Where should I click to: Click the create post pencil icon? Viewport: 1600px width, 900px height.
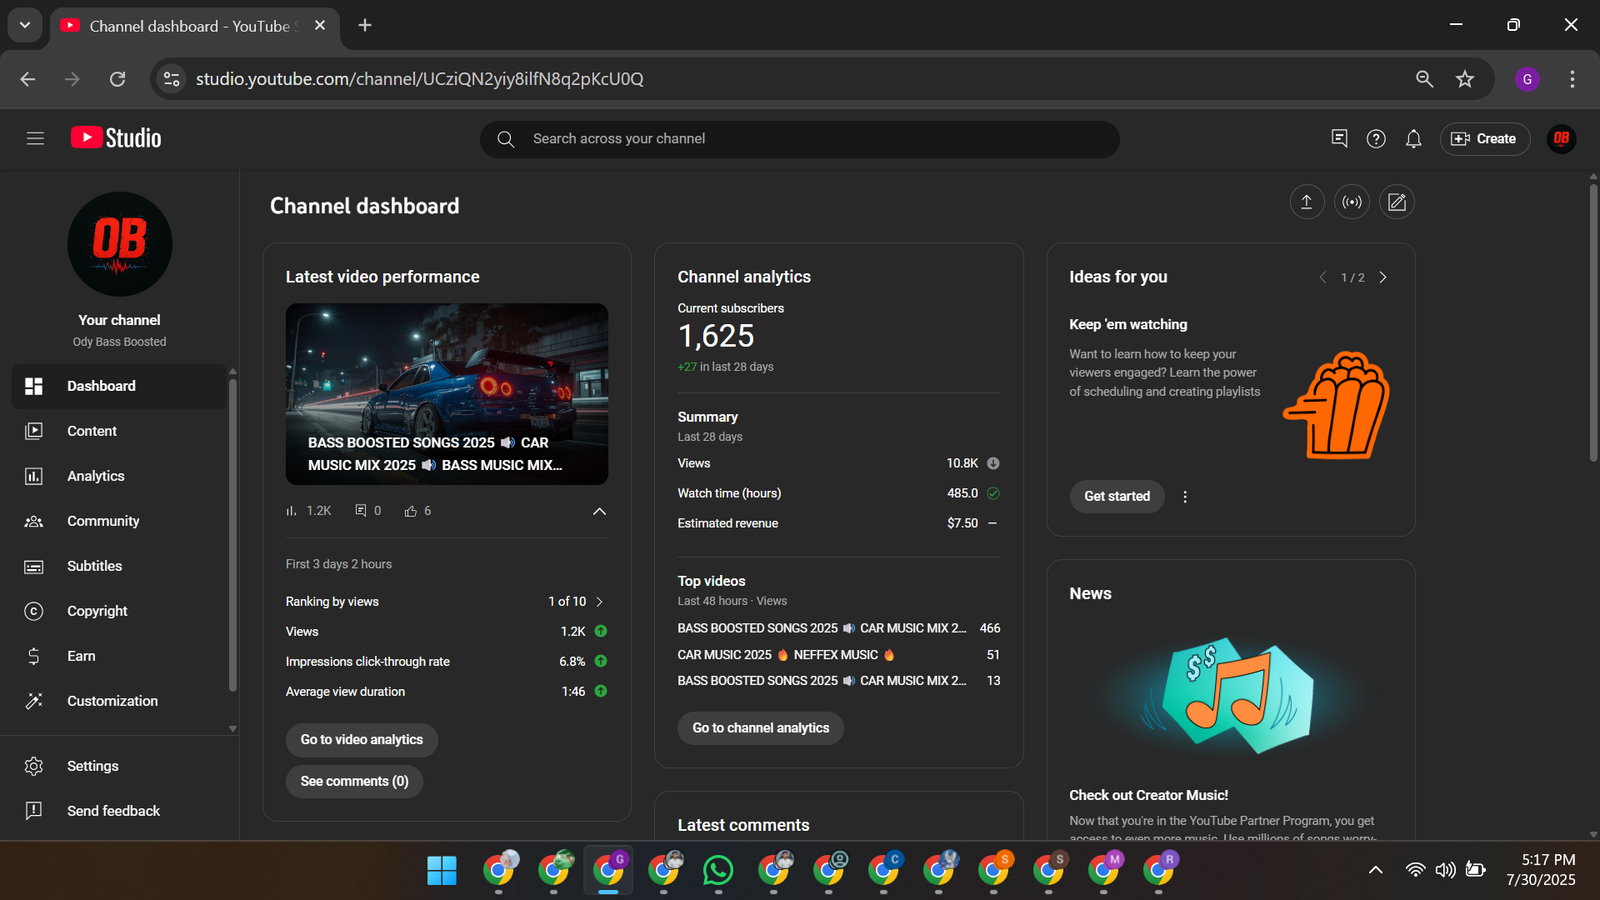click(x=1397, y=202)
